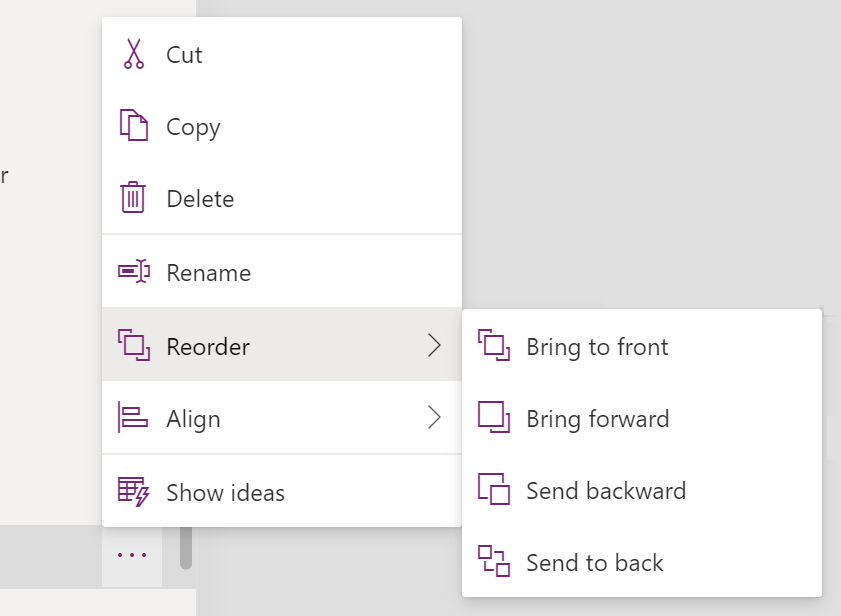The width and height of the screenshot is (841, 616).
Task: Open the three-dots more options button
Action: click(x=132, y=555)
